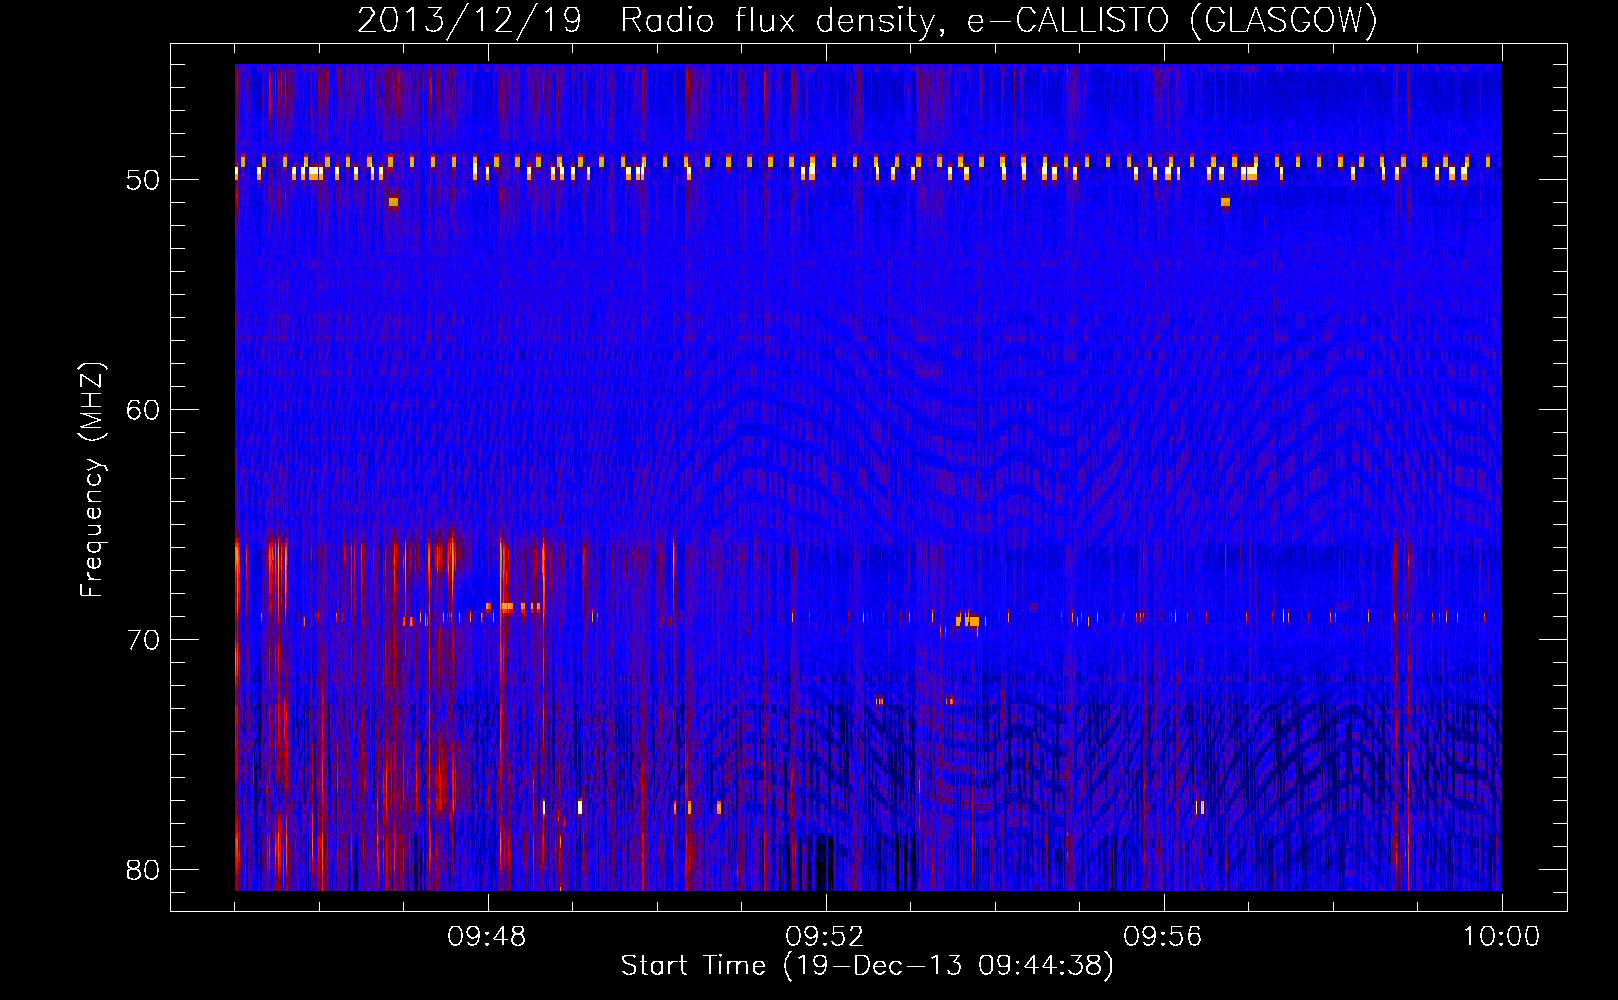Select the 80 frequency tick label
This screenshot has height=1000, width=1618.
tap(144, 870)
